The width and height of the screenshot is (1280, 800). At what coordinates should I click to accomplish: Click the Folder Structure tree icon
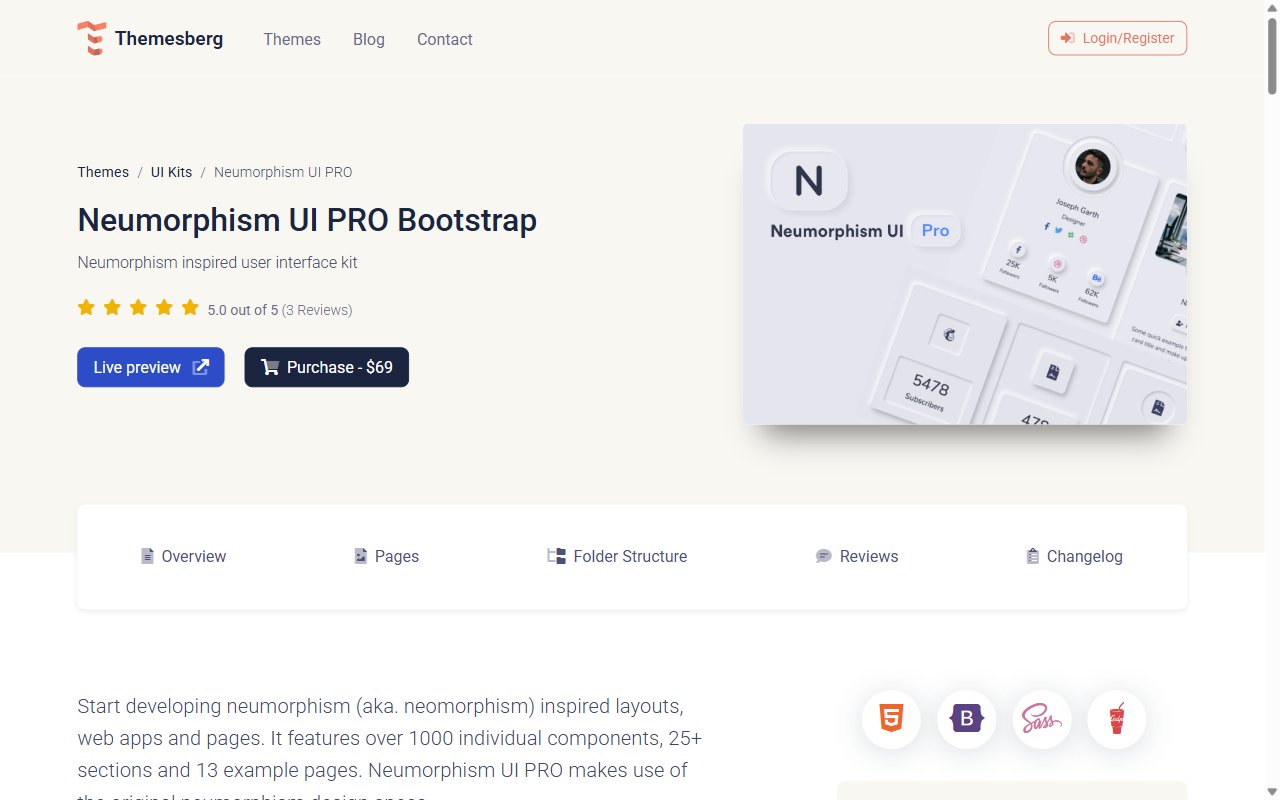(x=557, y=556)
